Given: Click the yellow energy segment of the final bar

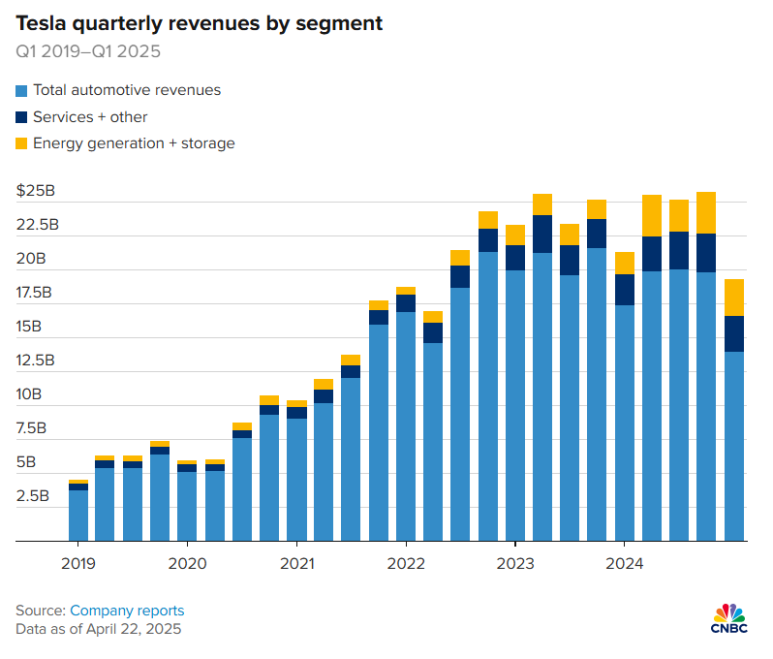Looking at the screenshot, I should click(734, 298).
